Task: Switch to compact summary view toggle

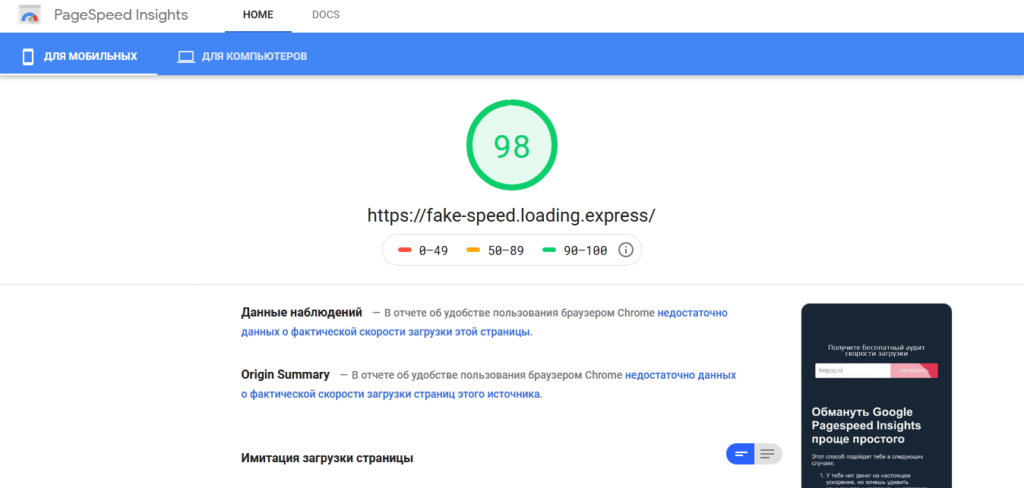Action: coord(741,454)
